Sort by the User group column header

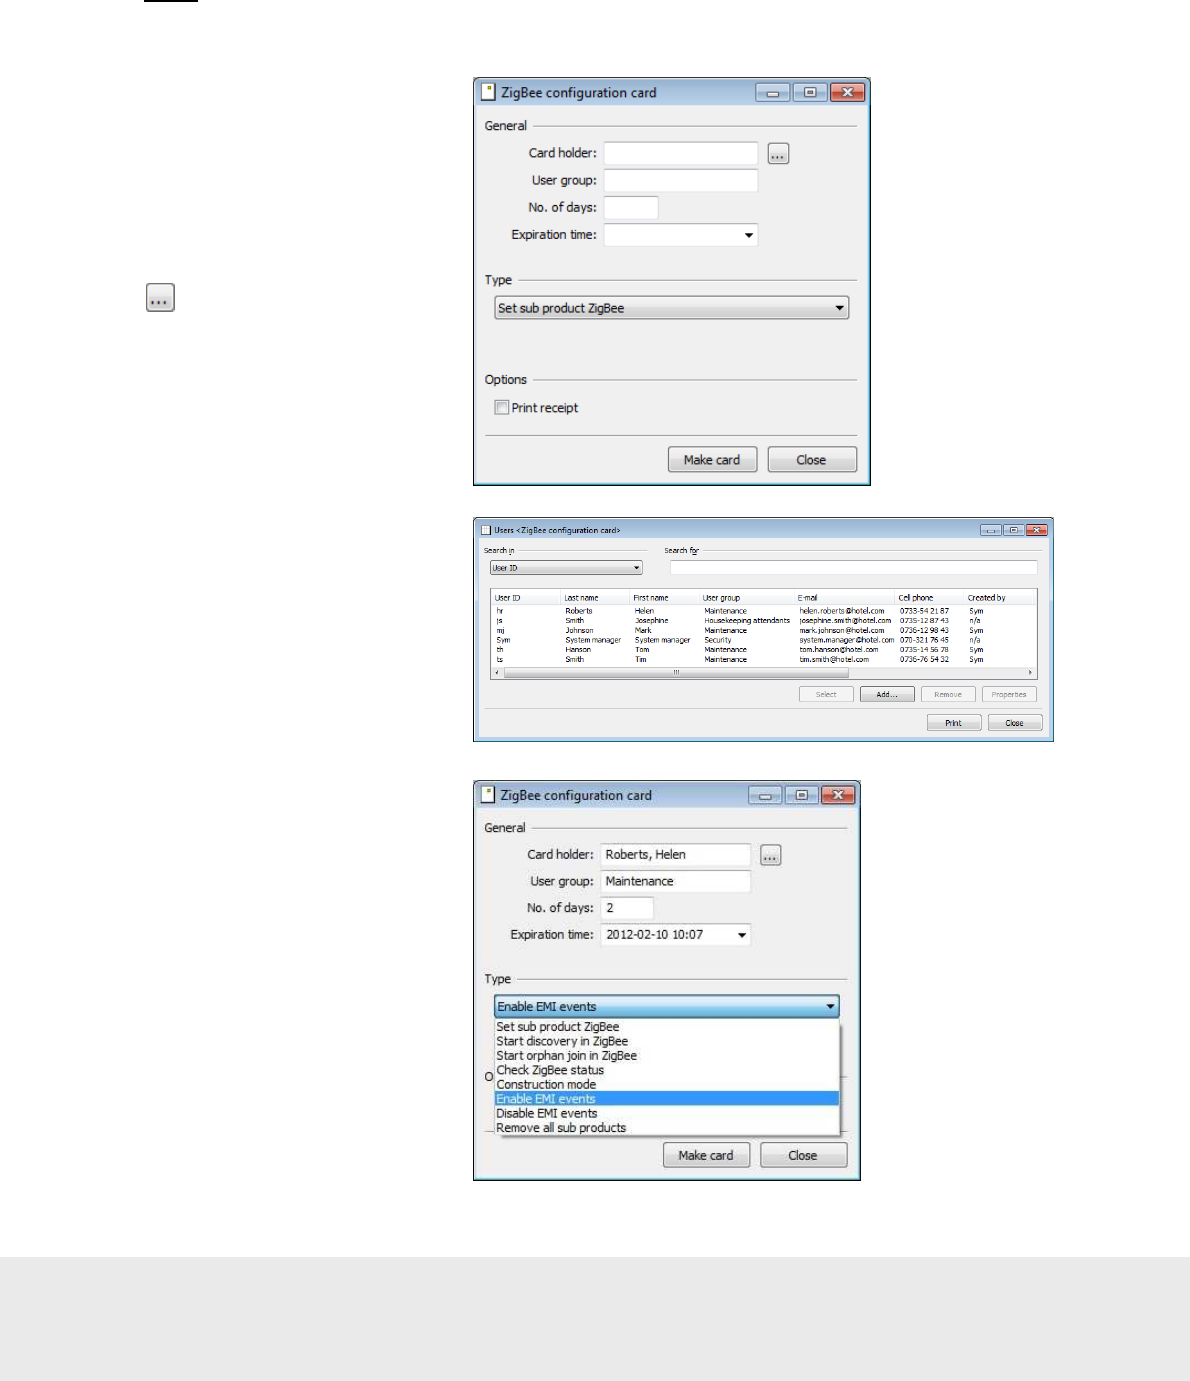click(x=747, y=598)
